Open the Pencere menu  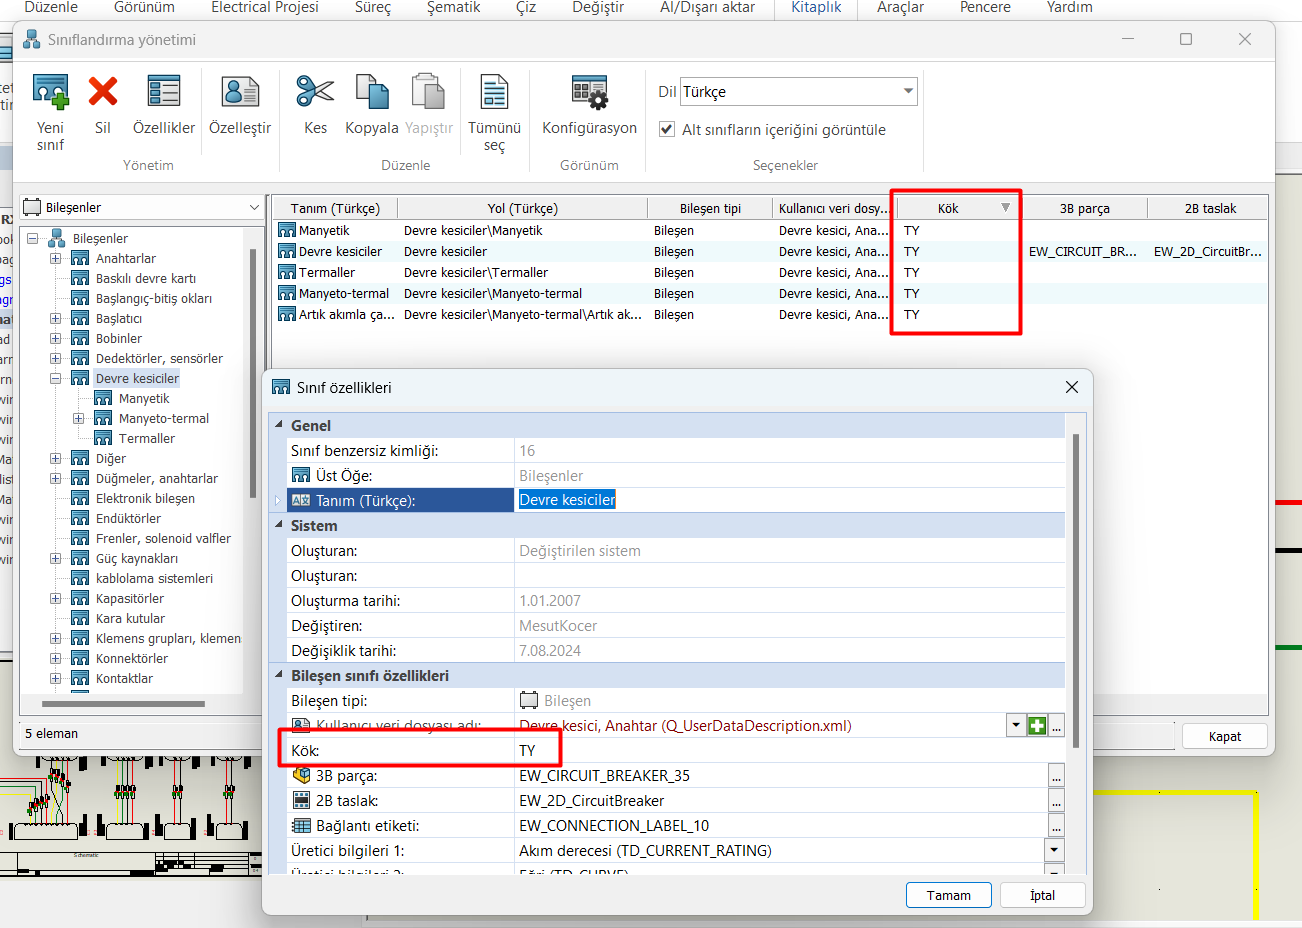point(985,8)
